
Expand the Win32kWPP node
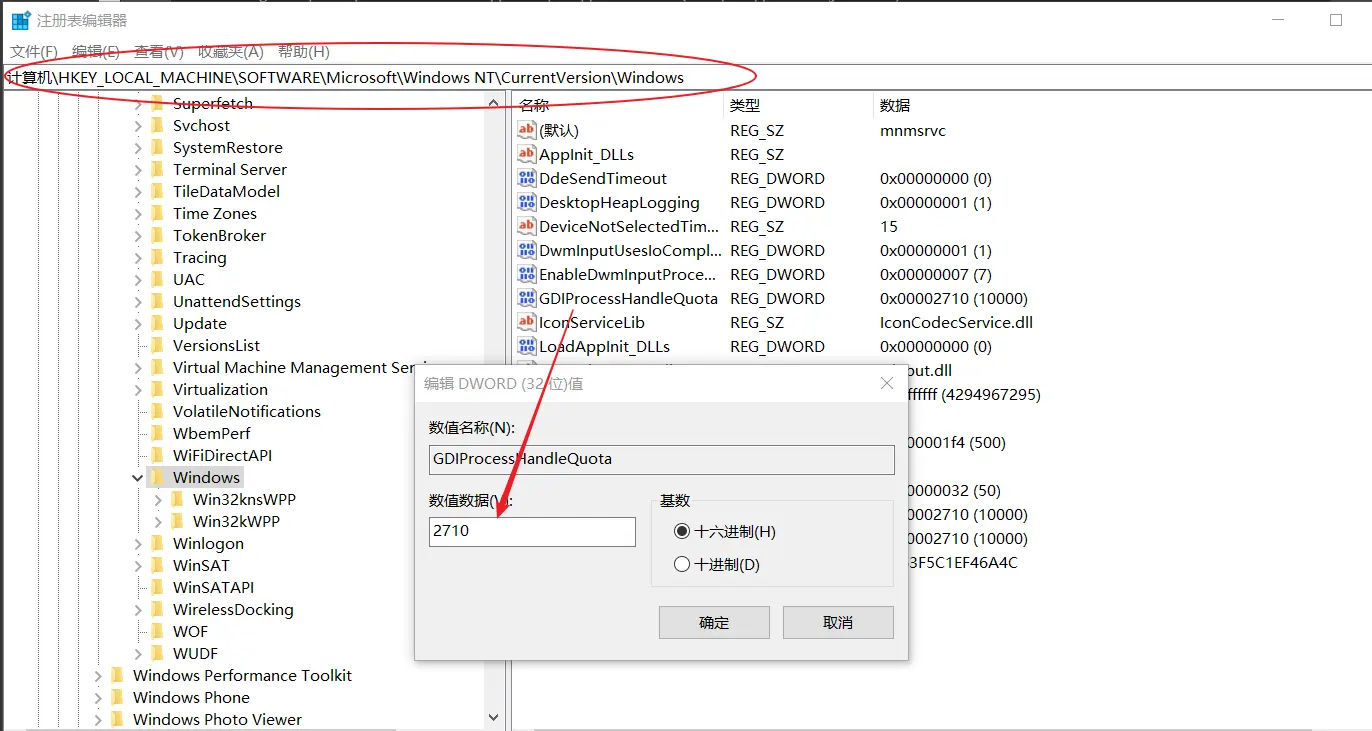tap(158, 521)
